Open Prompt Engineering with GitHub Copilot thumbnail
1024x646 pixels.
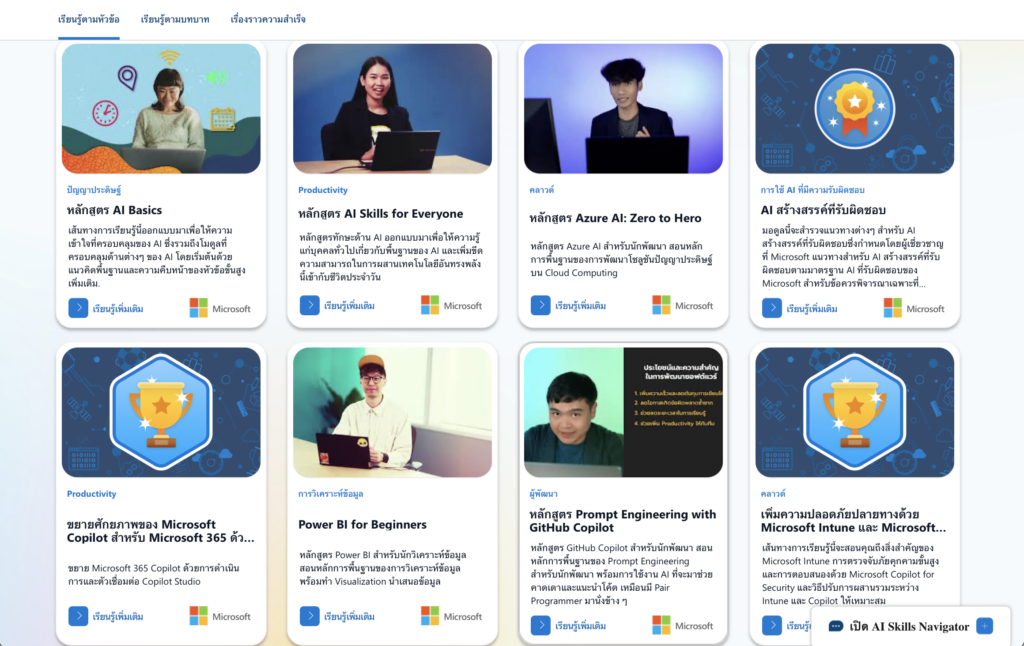click(x=624, y=412)
